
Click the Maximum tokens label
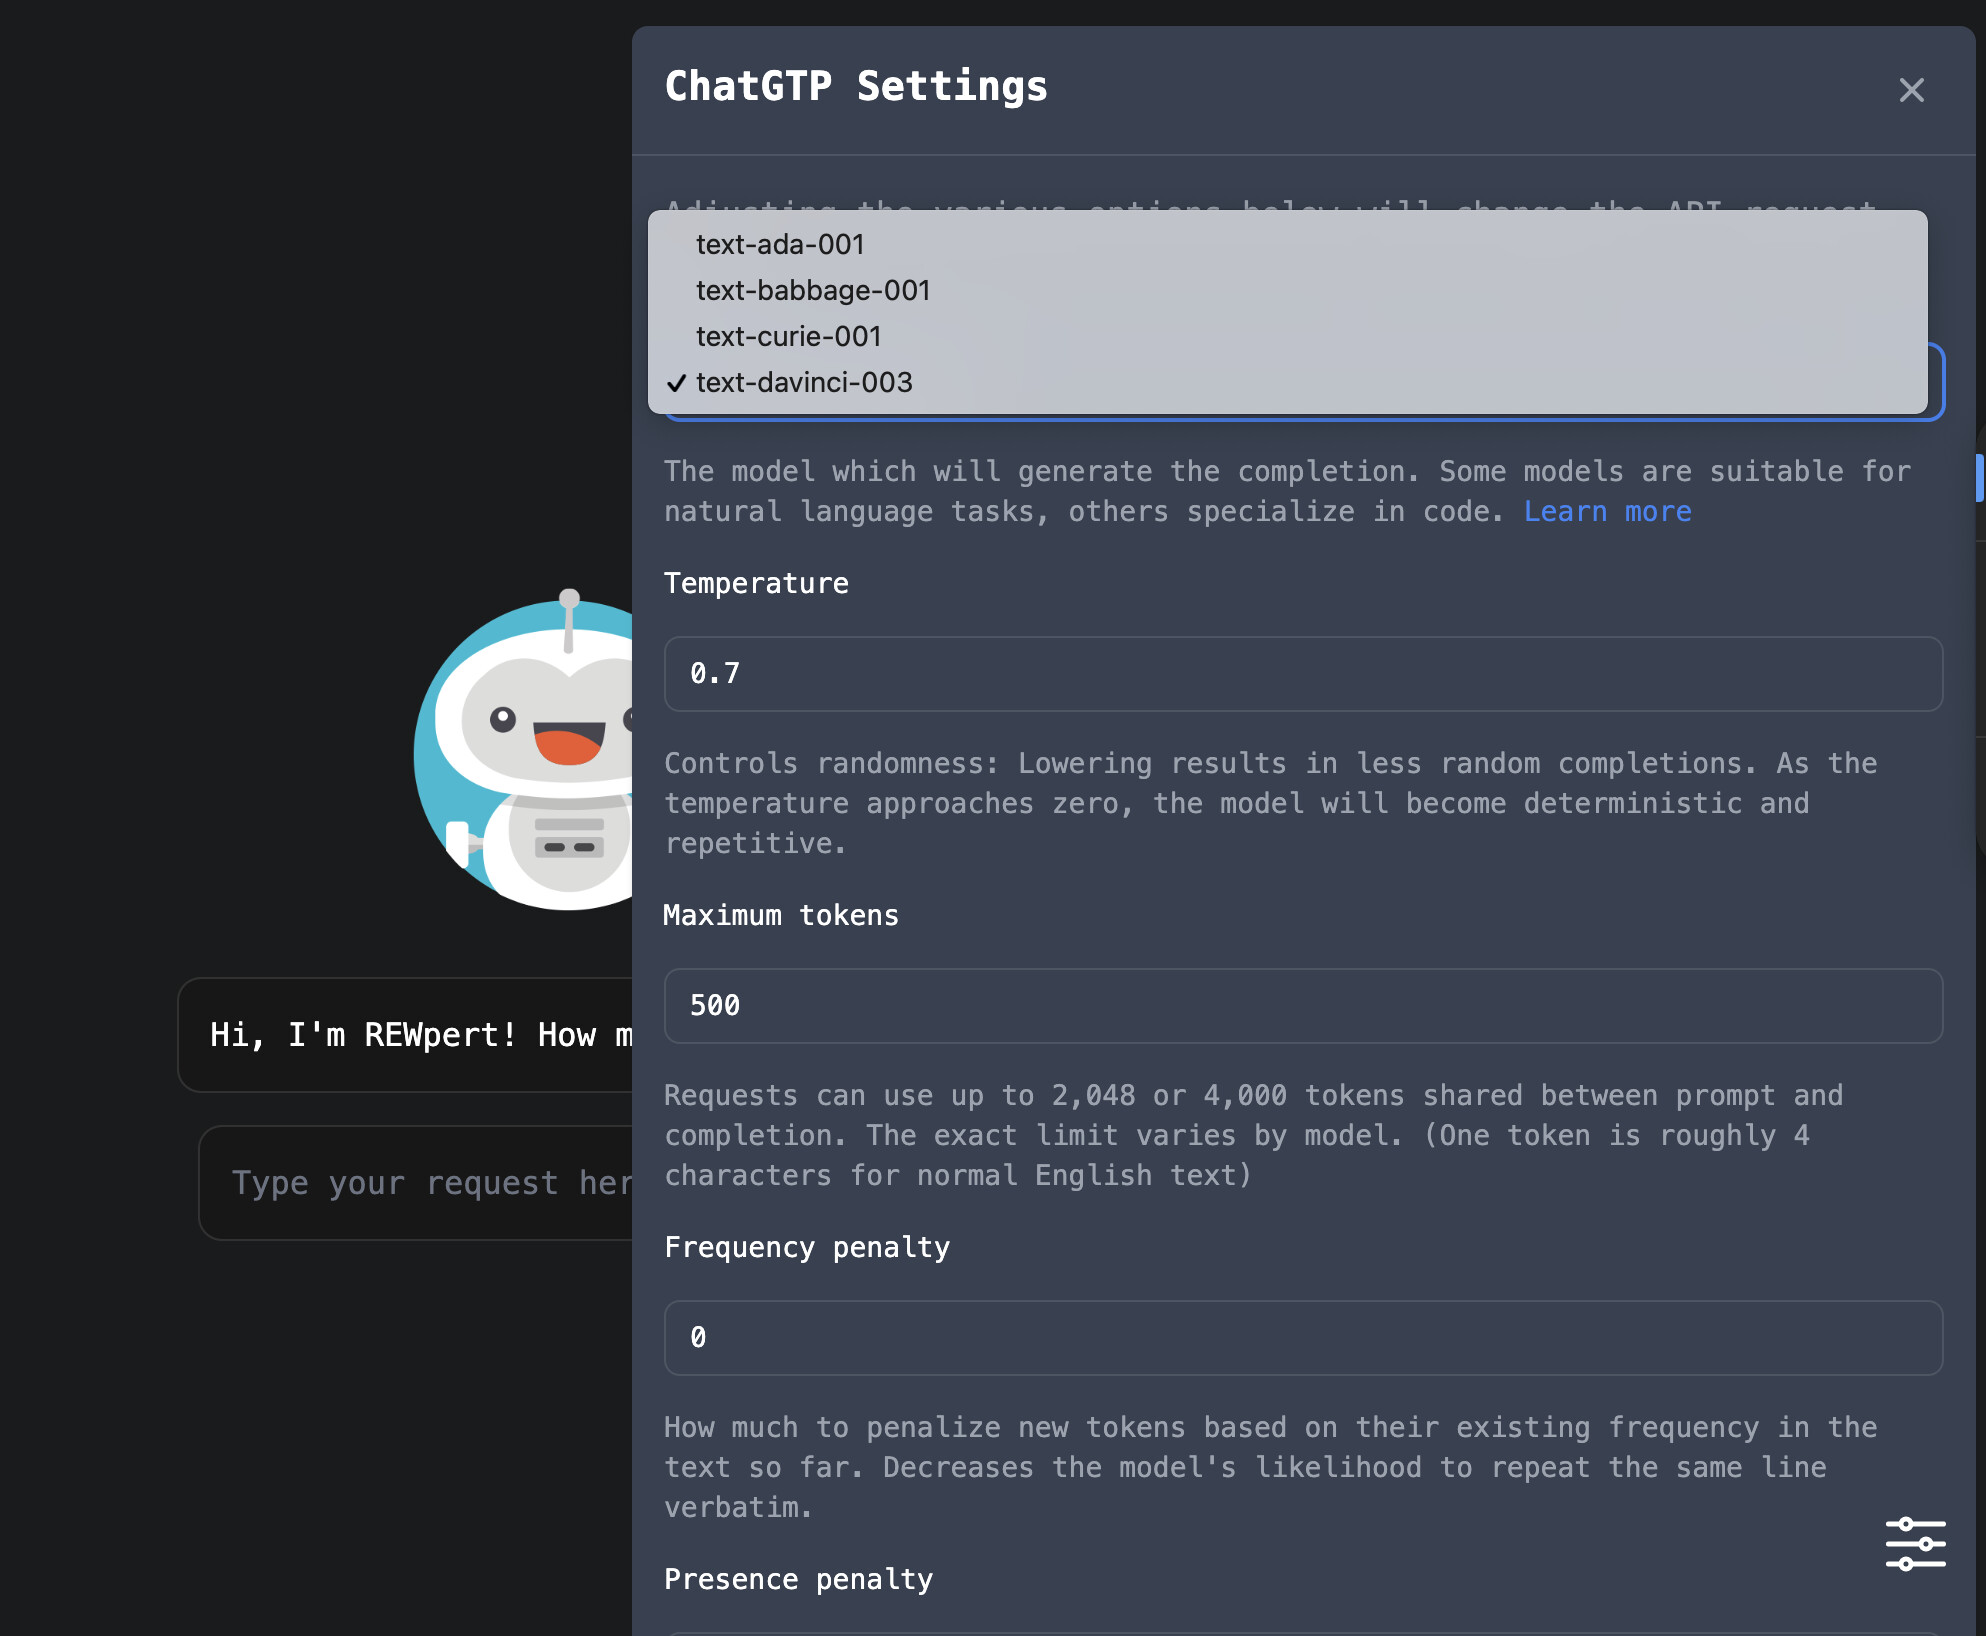(781, 915)
